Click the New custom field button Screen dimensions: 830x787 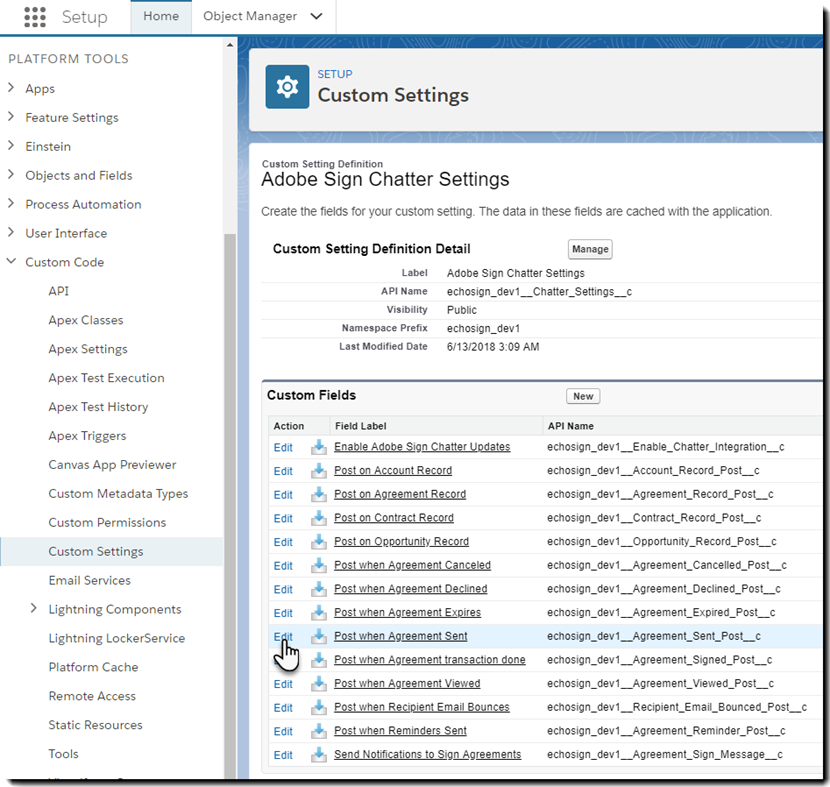[x=583, y=396]
